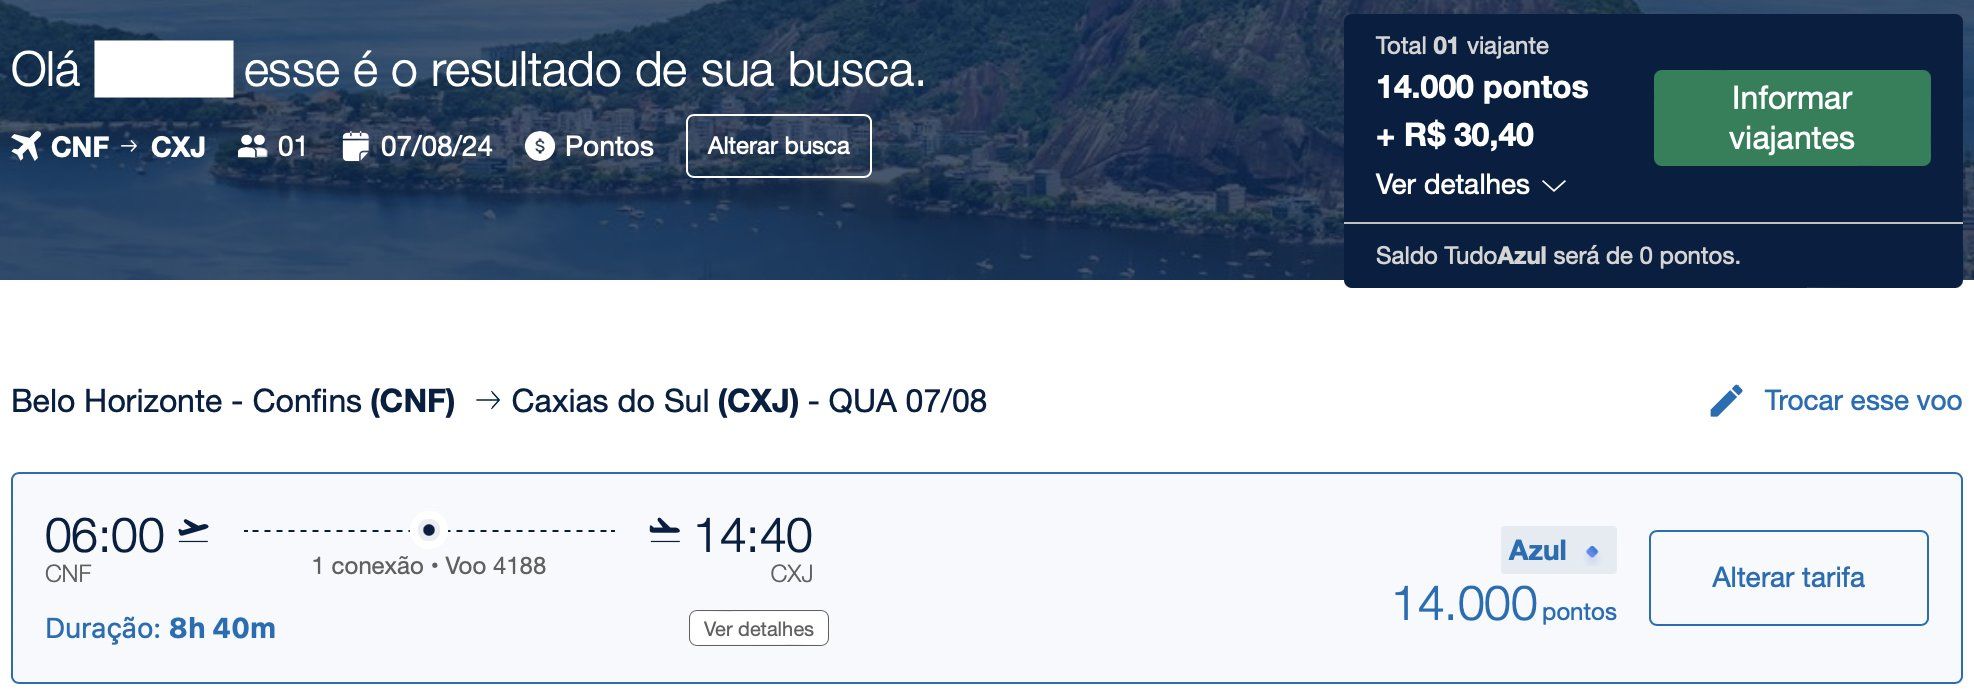Screen dimensions: 1974x696
Task: Expand Ver detalhes chevron in price summary
Action: tap(1554, 186)
